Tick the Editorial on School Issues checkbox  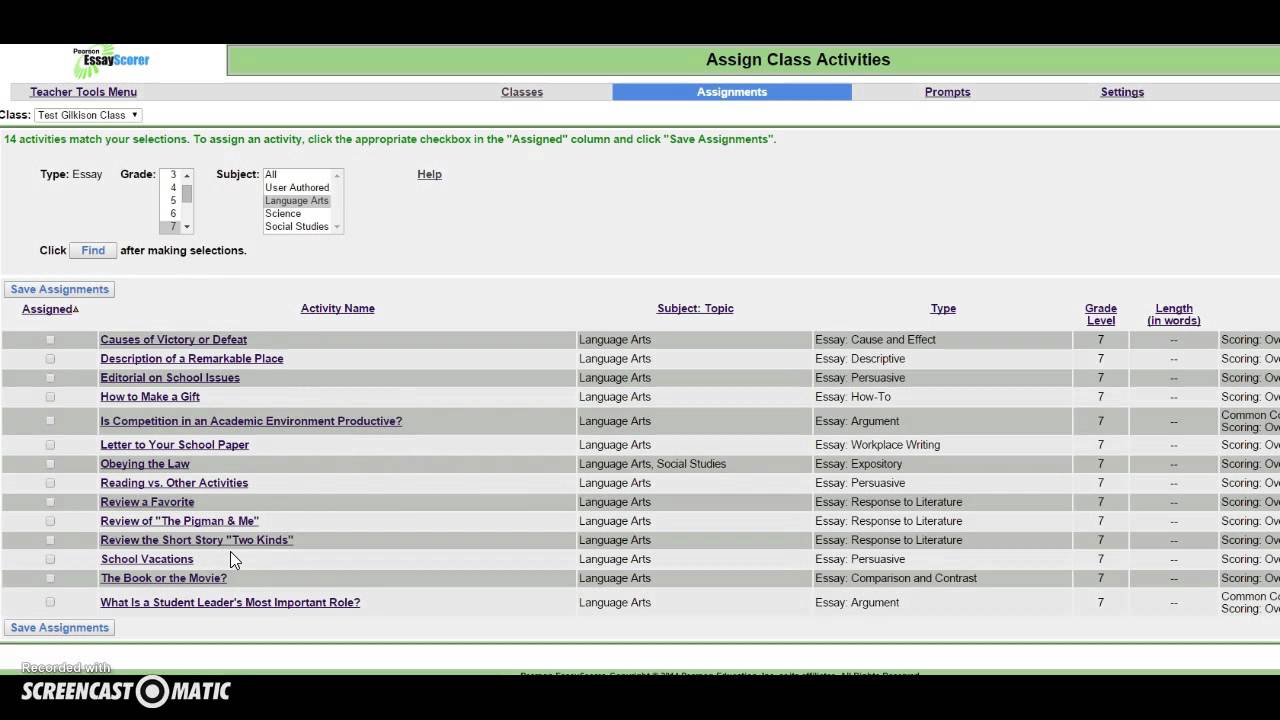pyautogui.click(x=50, y=378)
